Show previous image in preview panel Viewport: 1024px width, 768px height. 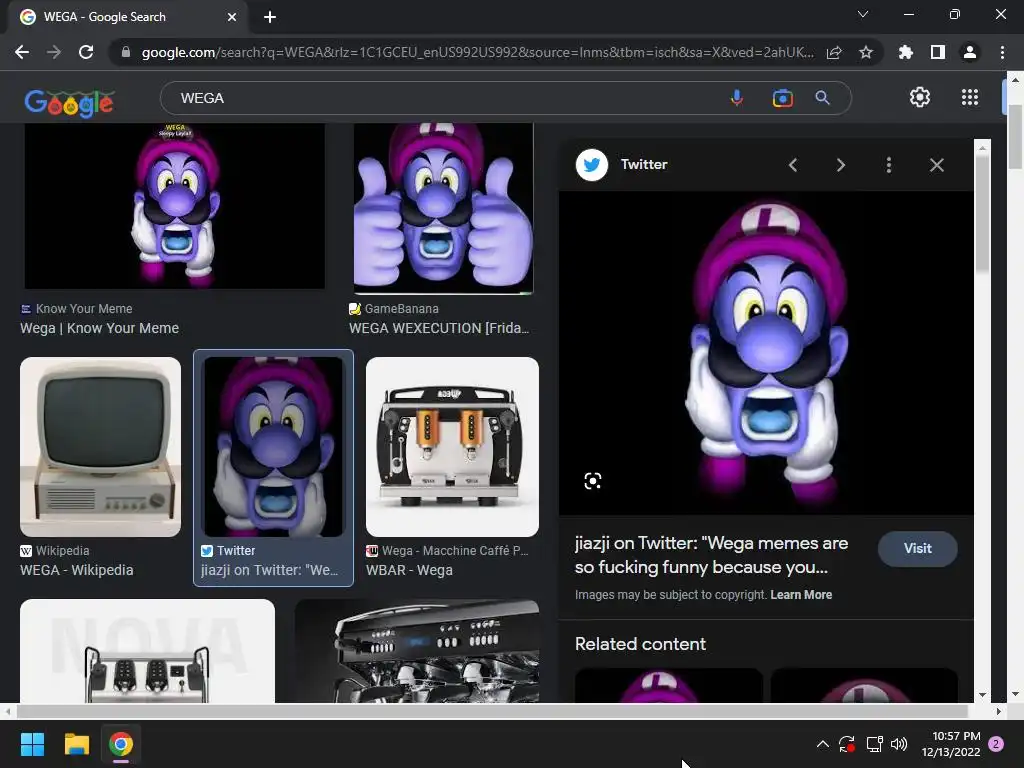[793, 165]
